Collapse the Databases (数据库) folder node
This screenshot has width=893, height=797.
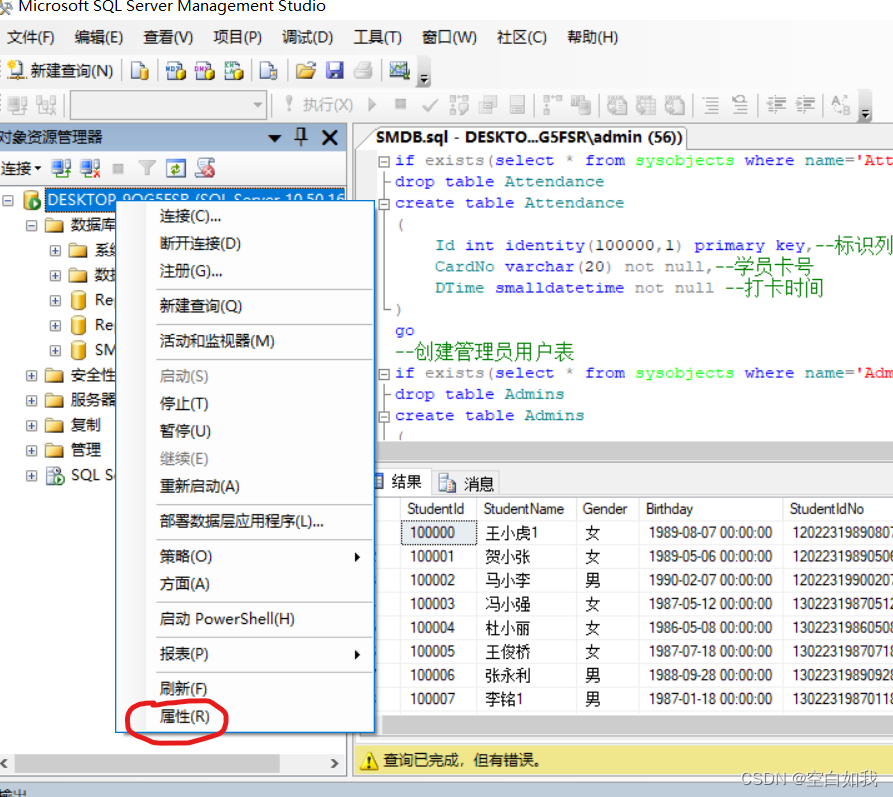point(31,226)
